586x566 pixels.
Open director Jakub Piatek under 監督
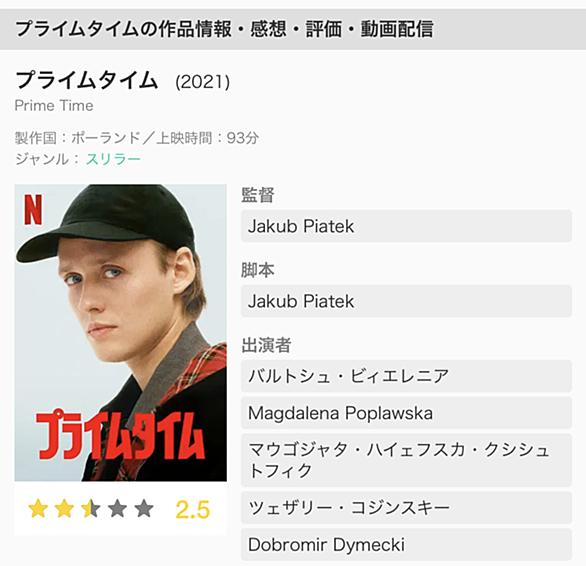pyautogui.click(x=406, y=226)
